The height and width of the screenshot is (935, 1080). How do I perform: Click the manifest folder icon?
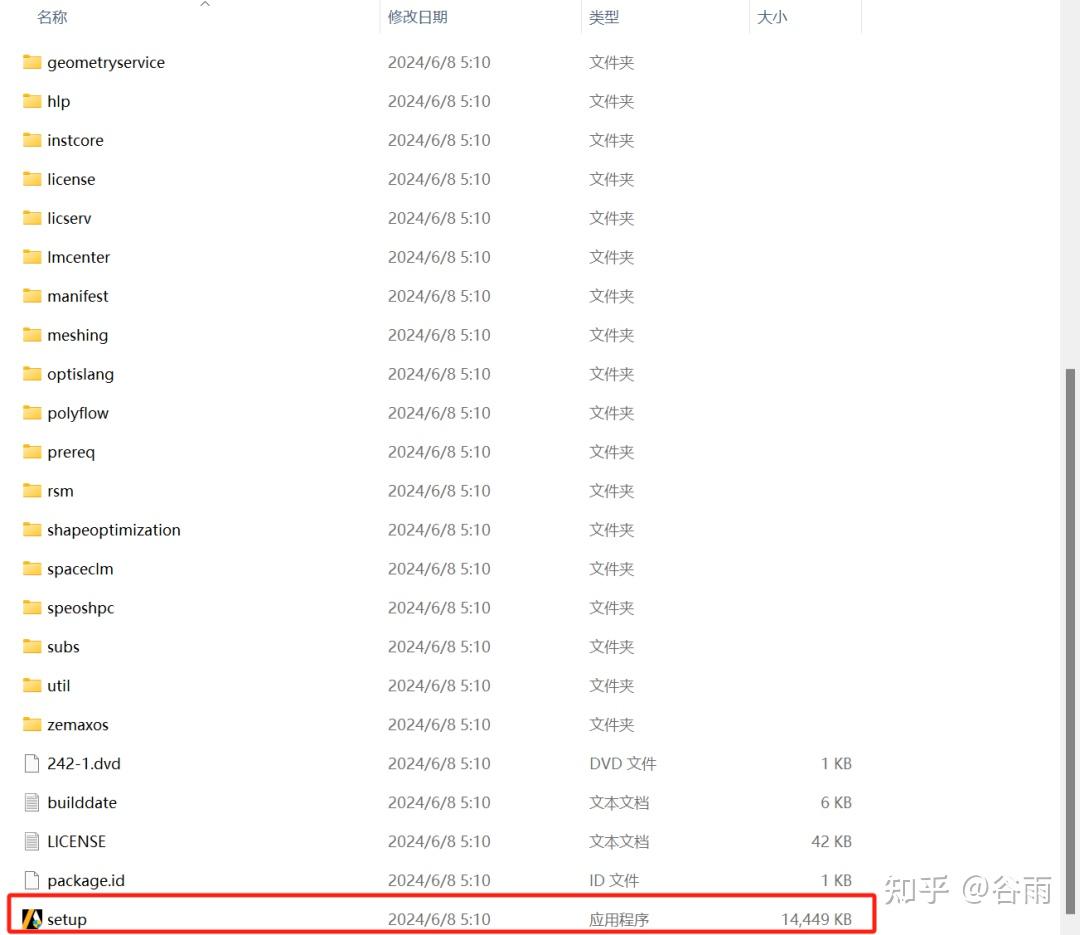32,296
